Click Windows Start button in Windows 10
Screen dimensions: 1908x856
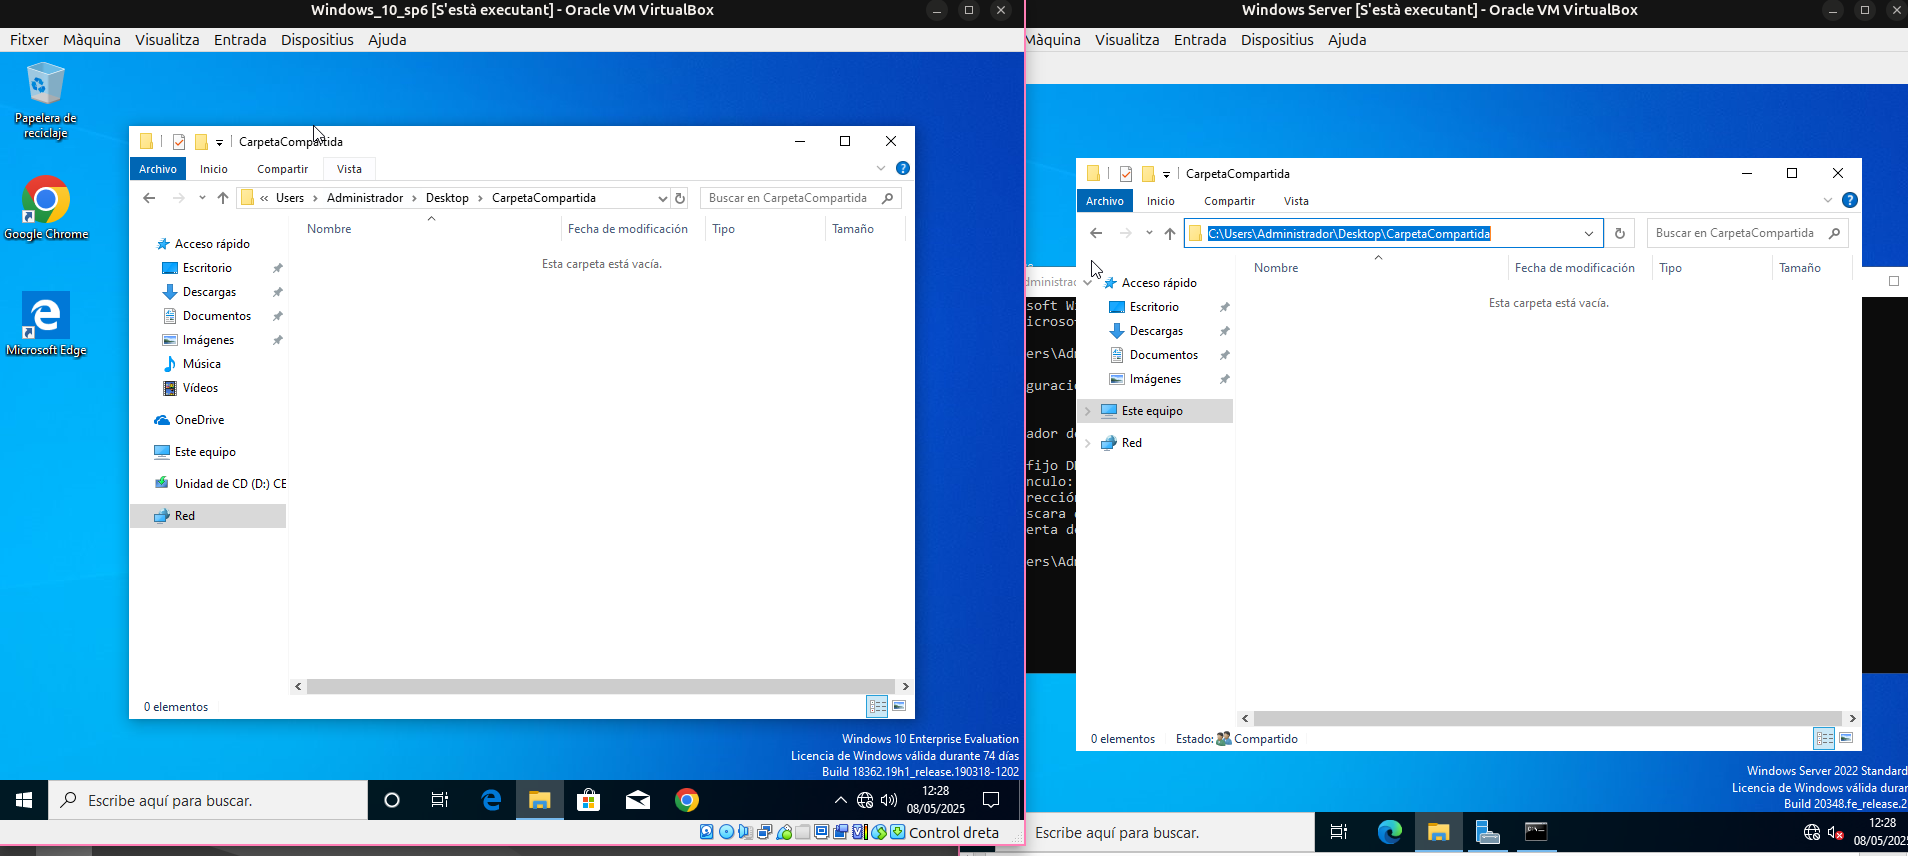(x=24, y=800)
